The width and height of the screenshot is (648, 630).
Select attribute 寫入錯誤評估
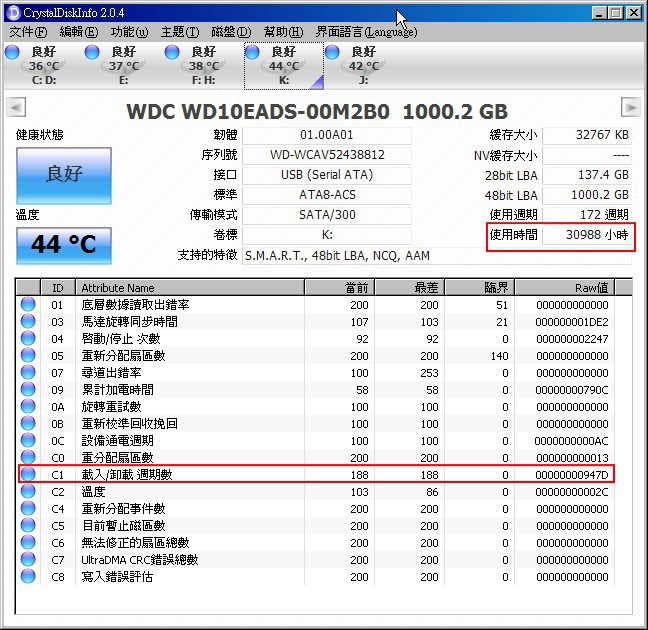click(x=117, y=577)
